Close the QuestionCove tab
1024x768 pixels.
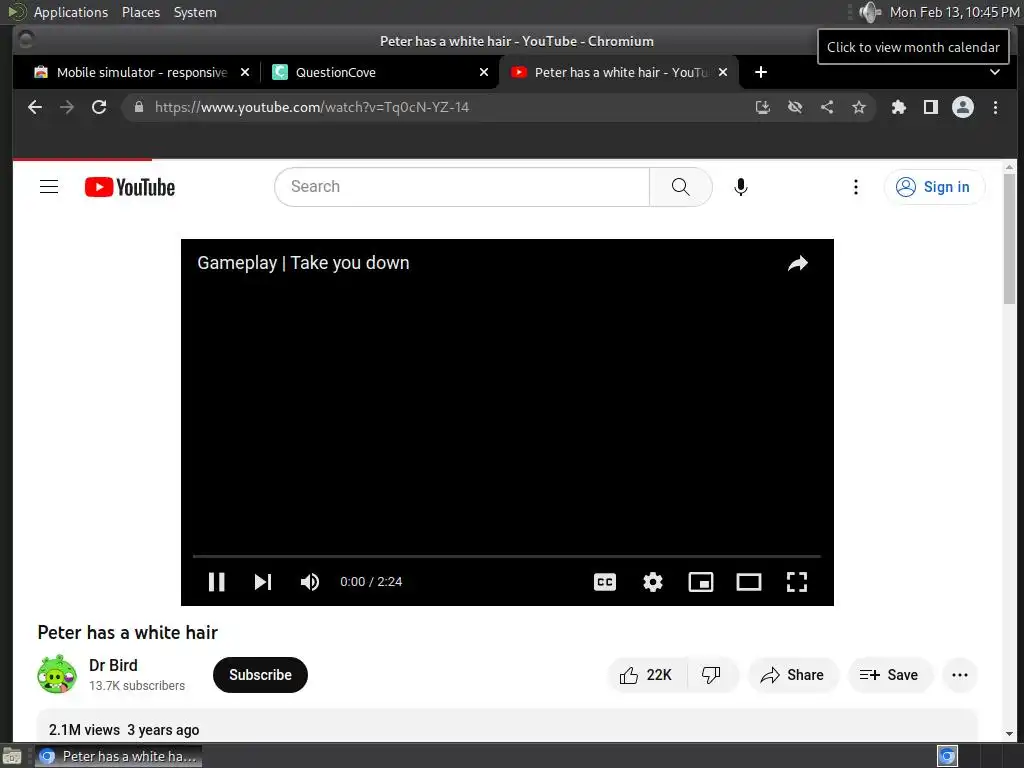point(484,72)
